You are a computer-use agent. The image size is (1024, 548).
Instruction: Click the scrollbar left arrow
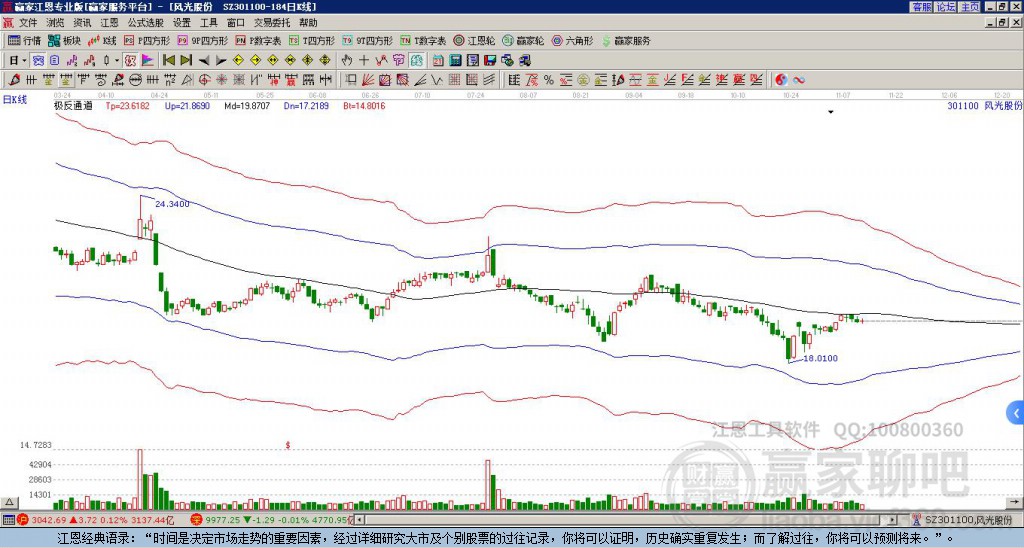click(359, 520)
